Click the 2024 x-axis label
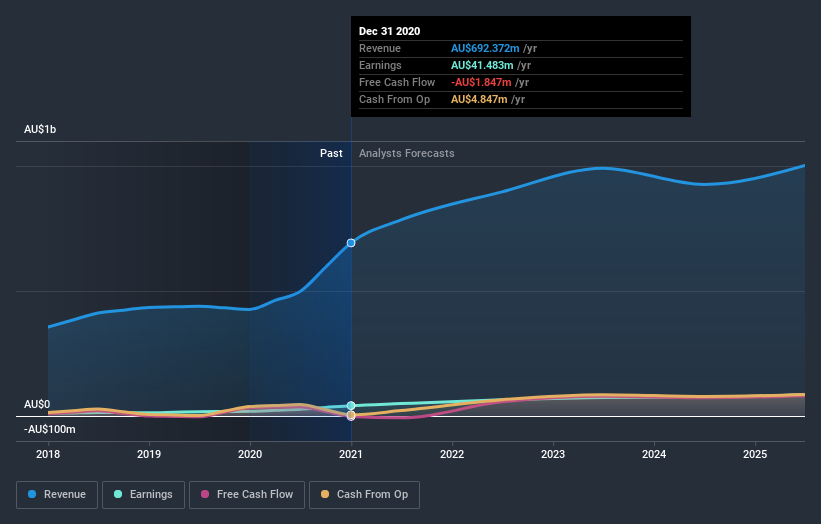Viewport: 821px width, 524px height. click(654, 454)
